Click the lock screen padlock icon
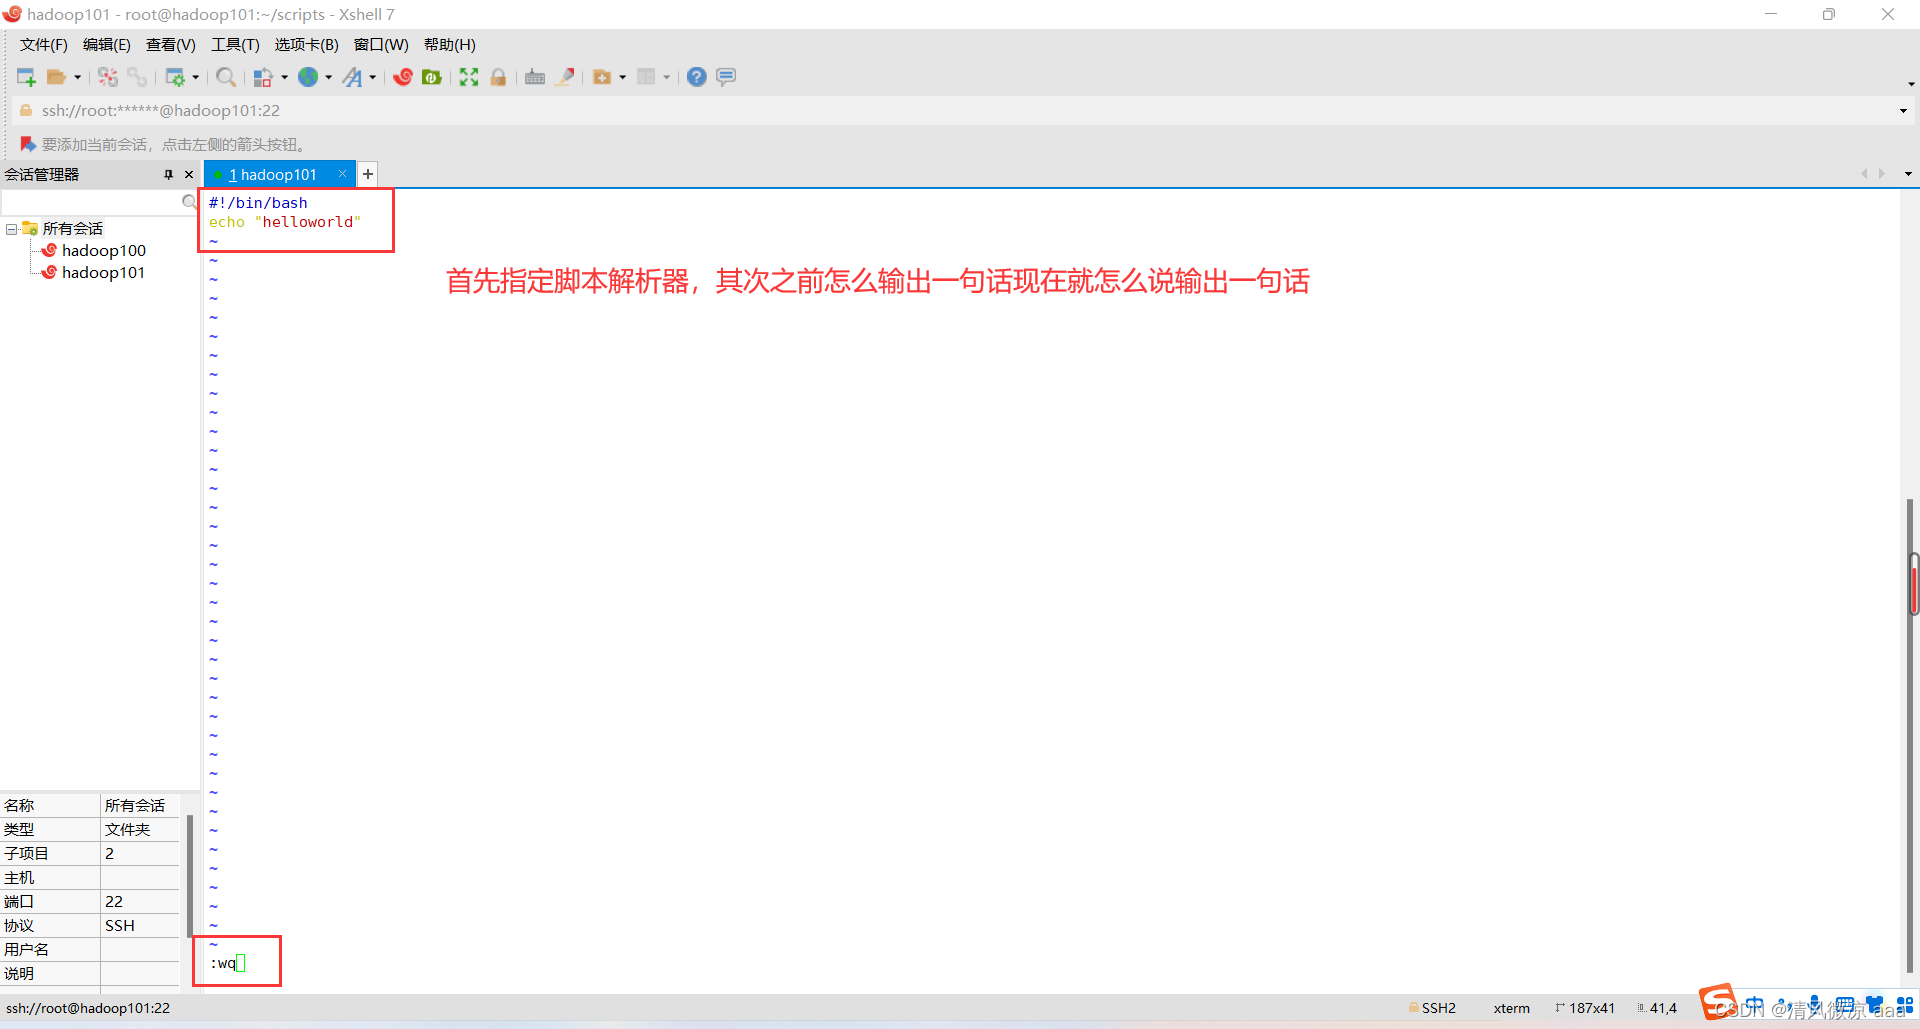The height and width of the screenshot is (1029, 1920). click(x=498, y=77)
